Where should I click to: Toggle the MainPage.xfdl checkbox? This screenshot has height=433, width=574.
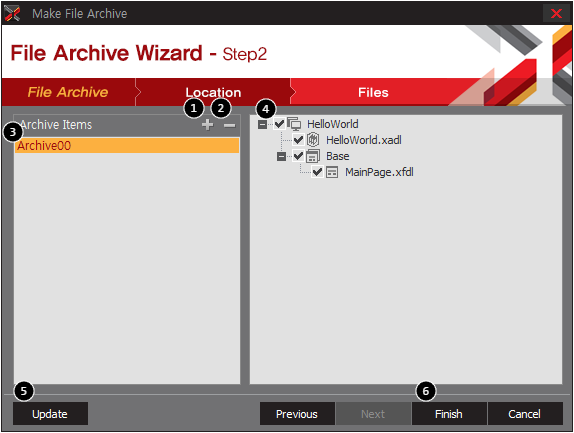317,172
